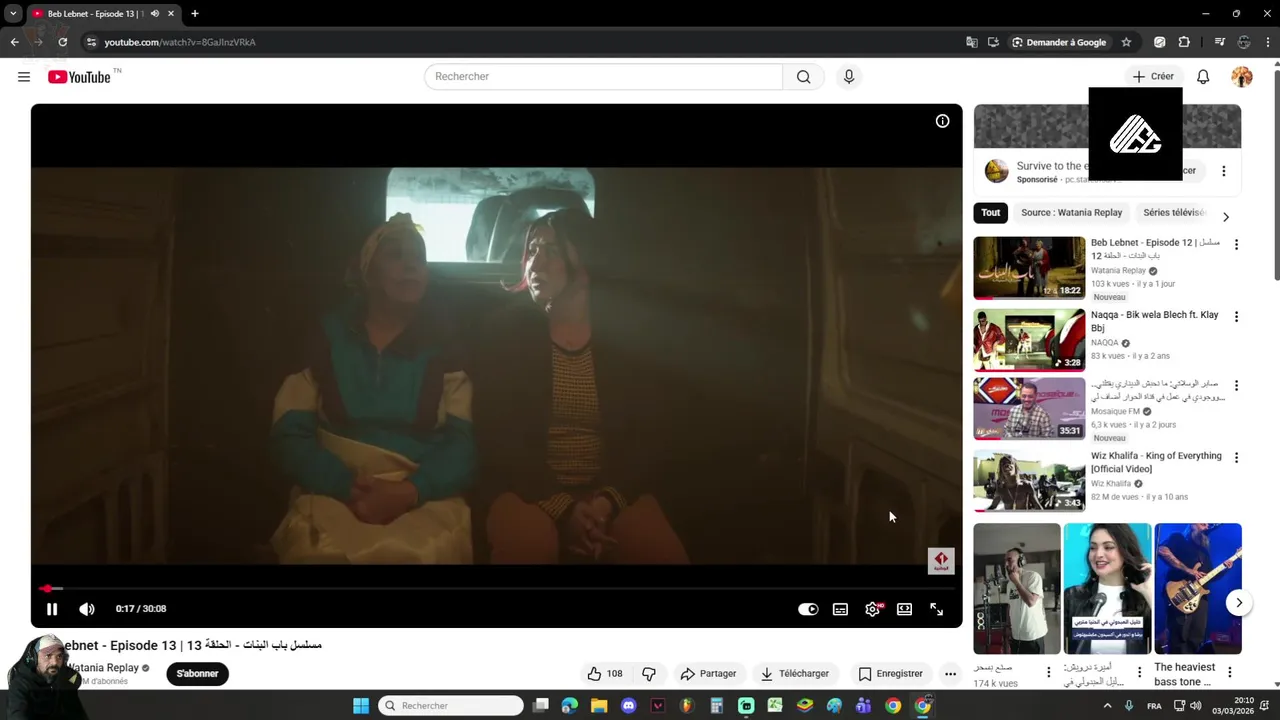Show hidden system tray icons
Image resolution: width=1280 pixels, height=720 pixels.
coord(1108,706)
